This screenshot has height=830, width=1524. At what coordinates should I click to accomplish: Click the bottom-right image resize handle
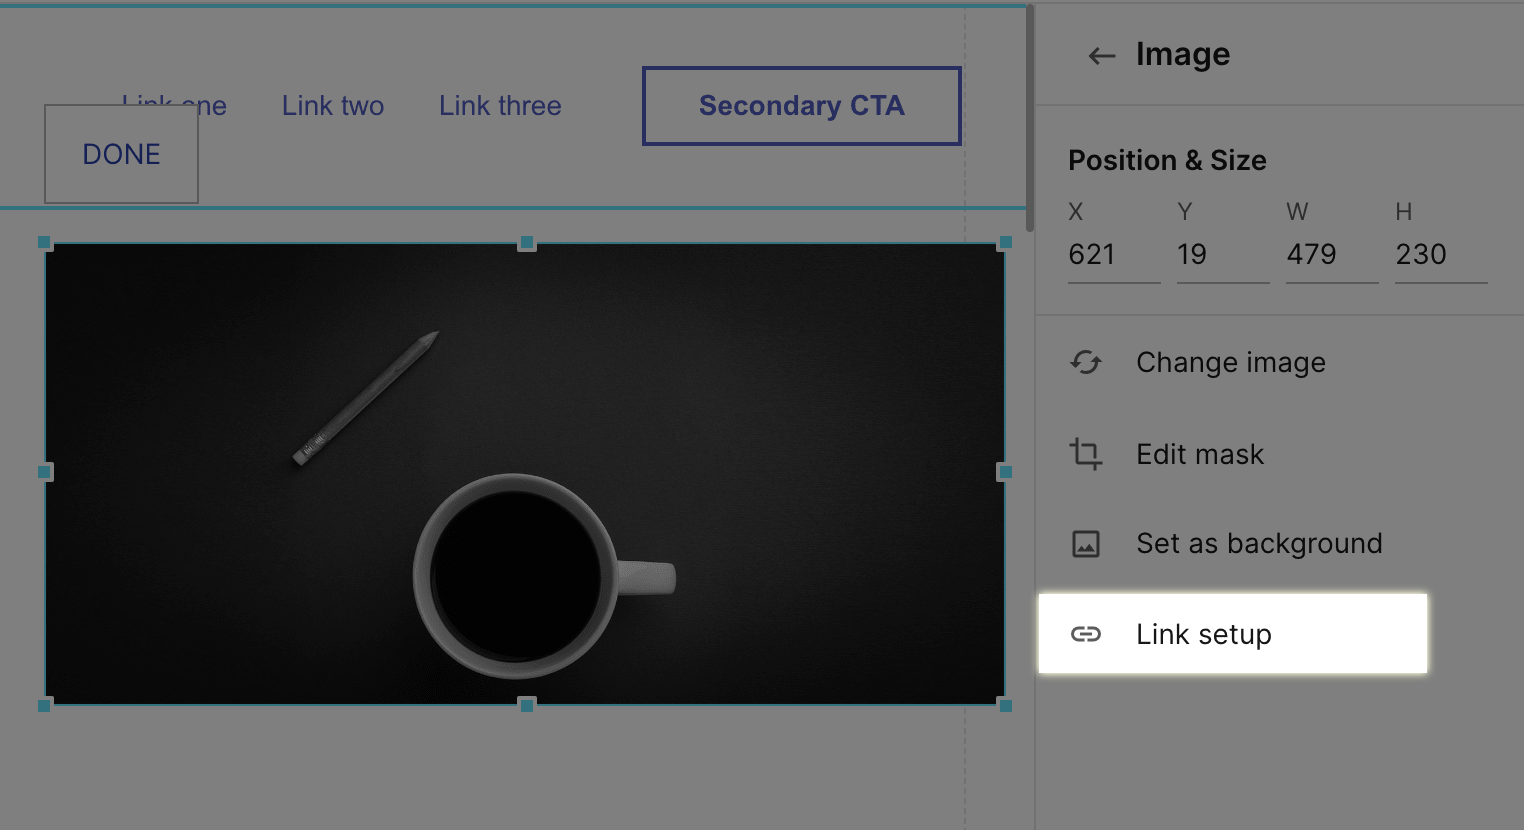pos(1006,706)
